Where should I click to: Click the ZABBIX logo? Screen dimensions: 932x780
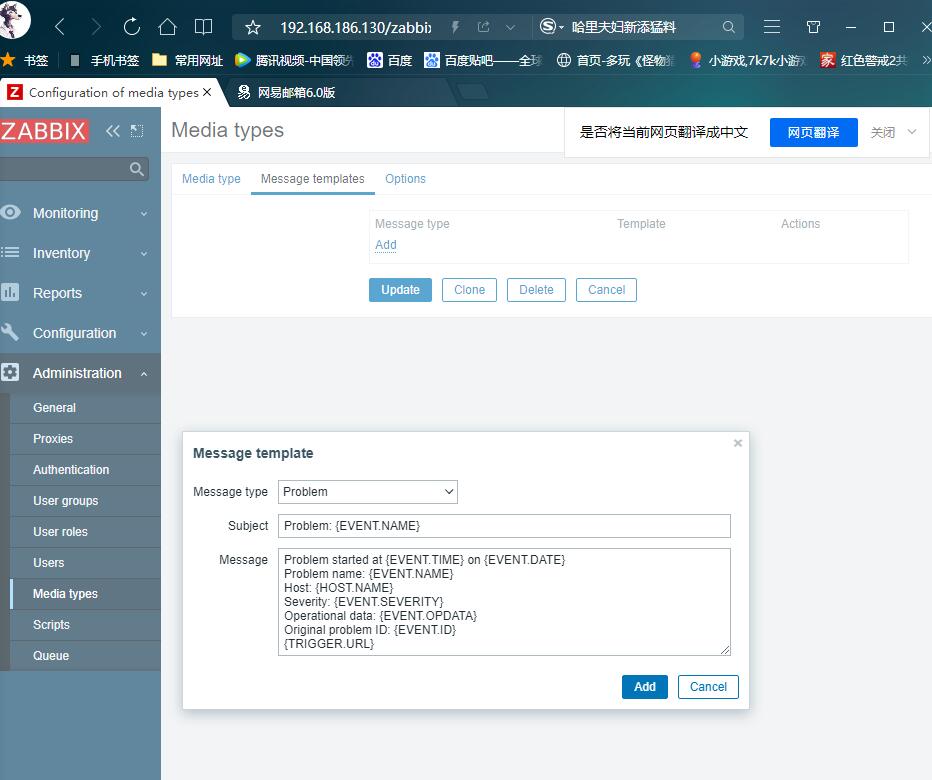pos(43,131)
